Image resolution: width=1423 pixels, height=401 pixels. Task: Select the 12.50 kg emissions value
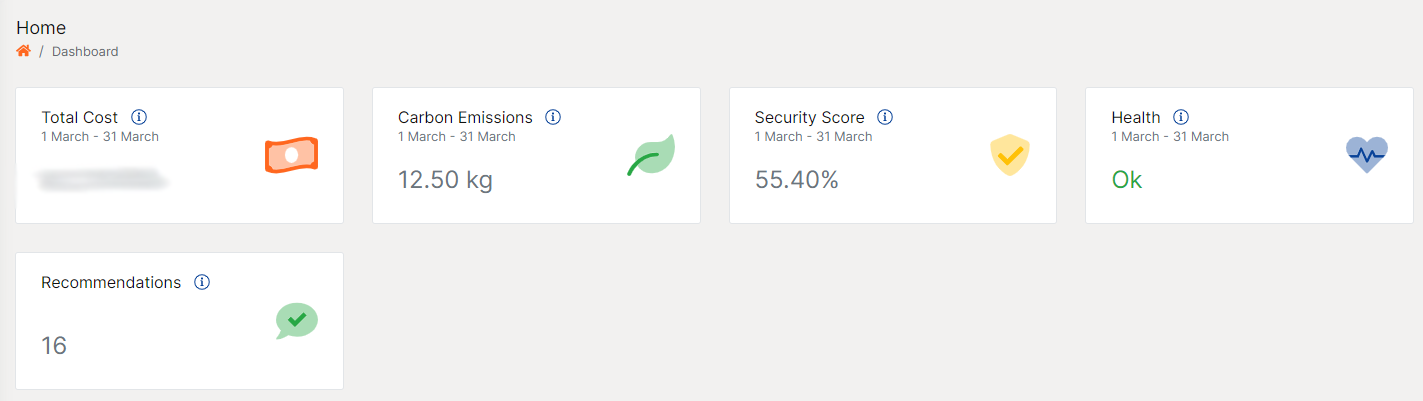pyautogui.click(x=445, y=180)
